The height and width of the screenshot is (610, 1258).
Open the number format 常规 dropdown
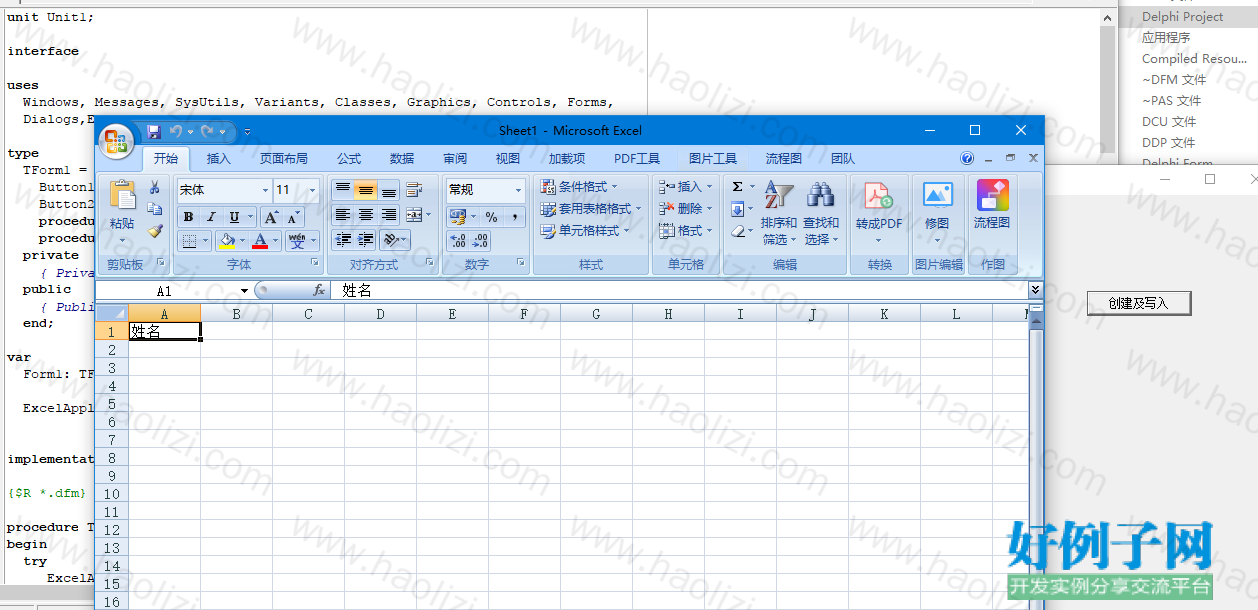pos(518,190)
